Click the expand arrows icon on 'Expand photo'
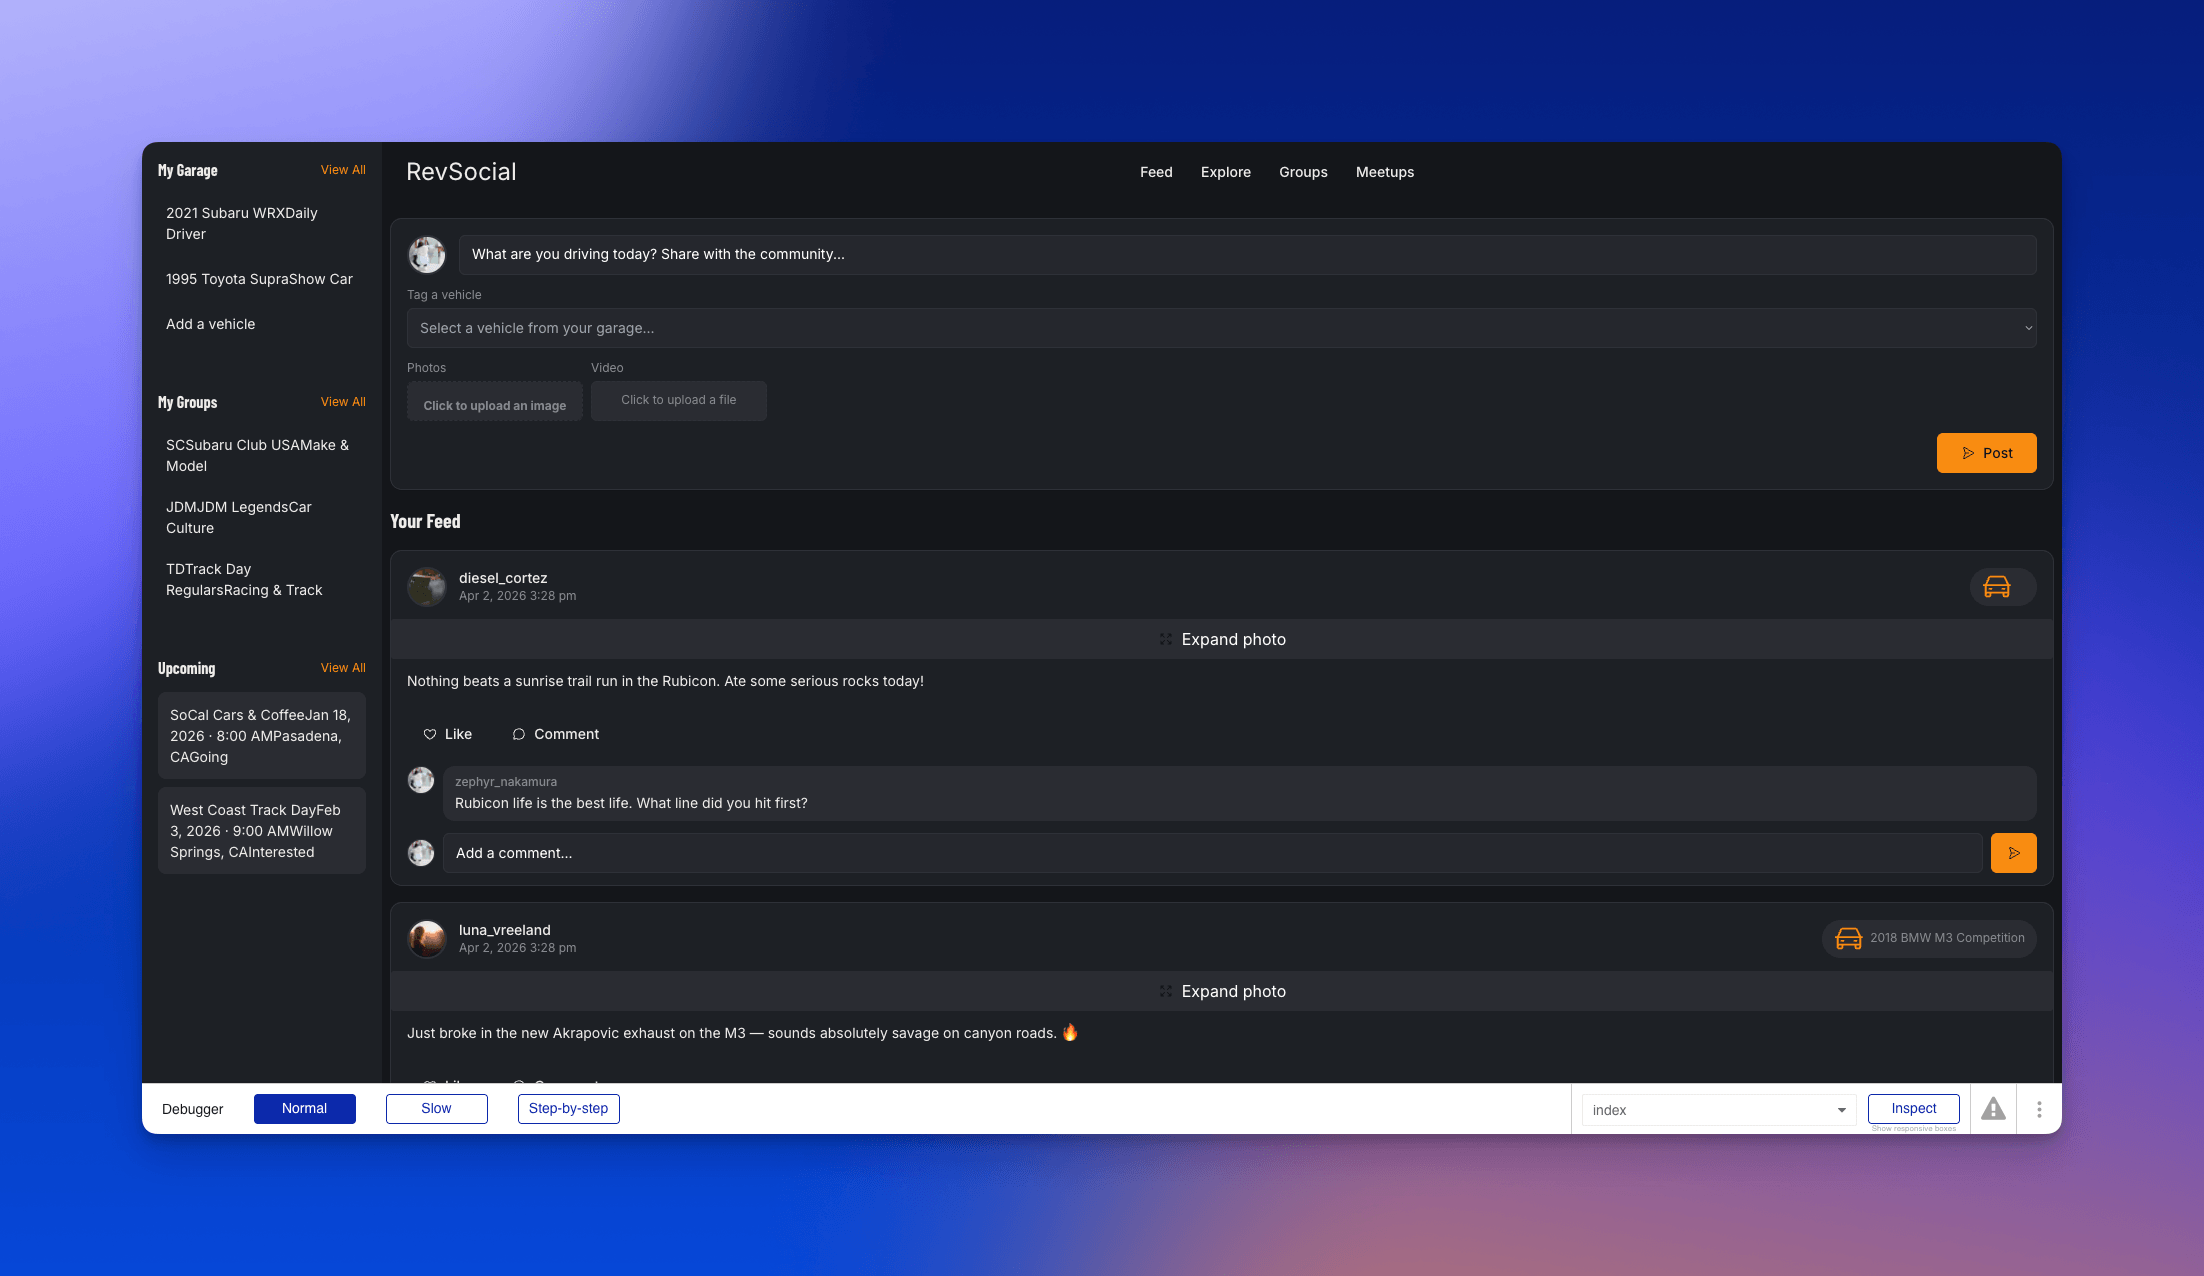 [1166, 639]
